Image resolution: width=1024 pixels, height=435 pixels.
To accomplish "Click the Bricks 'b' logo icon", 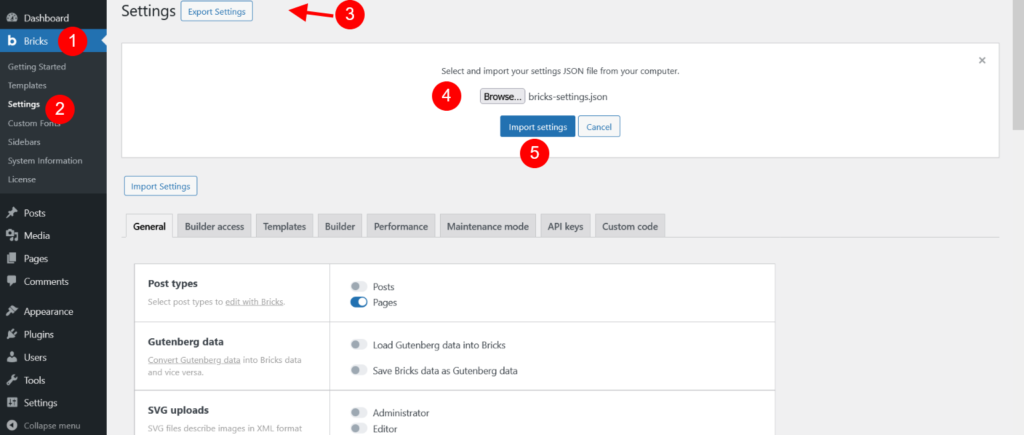I will 12,41.
